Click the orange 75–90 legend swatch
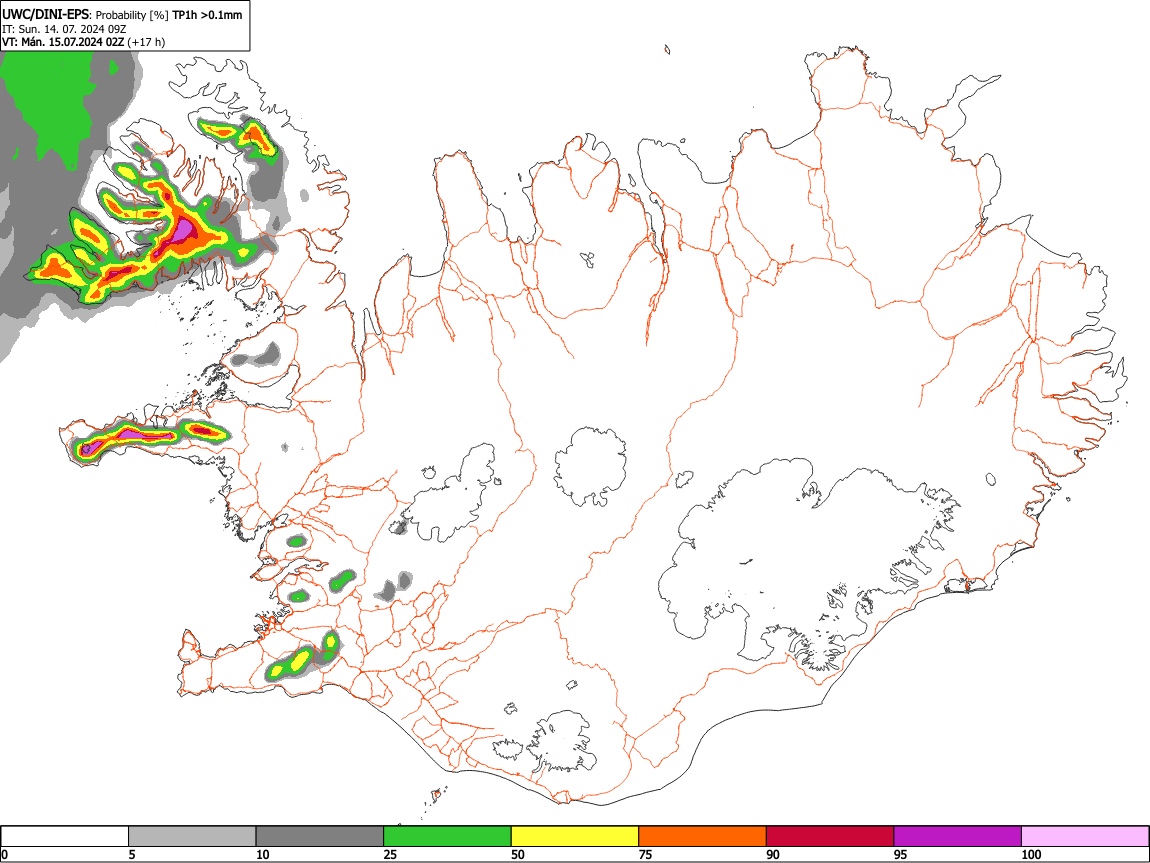 [x=703, y=837]
